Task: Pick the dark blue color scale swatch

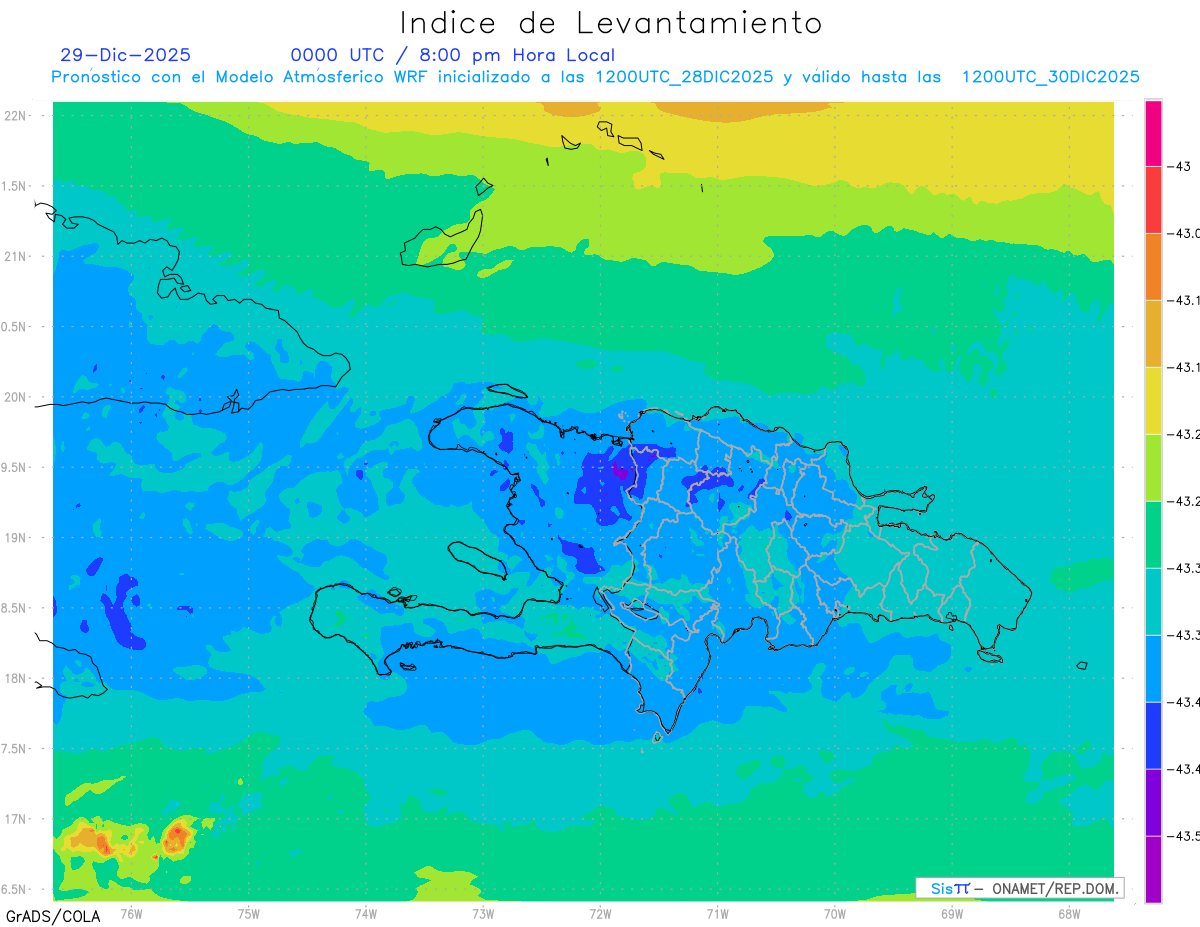Action: point(1153,736)
